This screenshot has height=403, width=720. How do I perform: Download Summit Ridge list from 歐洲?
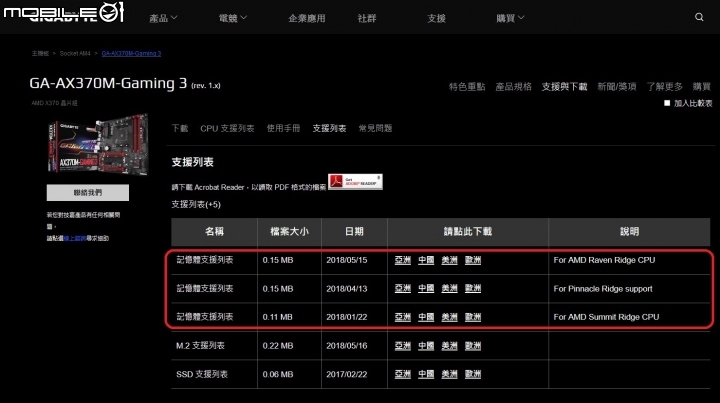[473, 317]
